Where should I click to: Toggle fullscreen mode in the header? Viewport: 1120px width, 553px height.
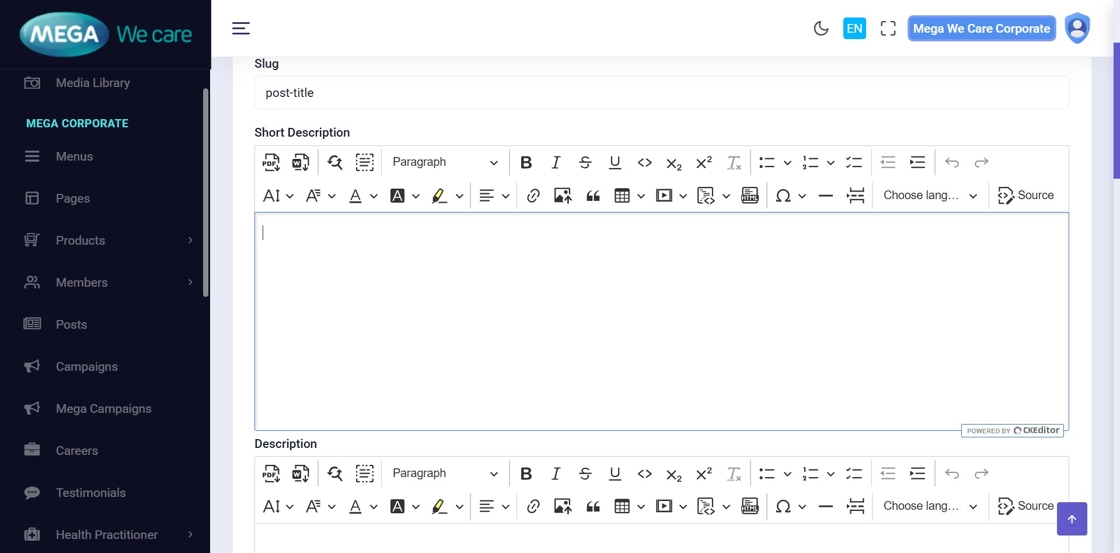pos(888,29)
